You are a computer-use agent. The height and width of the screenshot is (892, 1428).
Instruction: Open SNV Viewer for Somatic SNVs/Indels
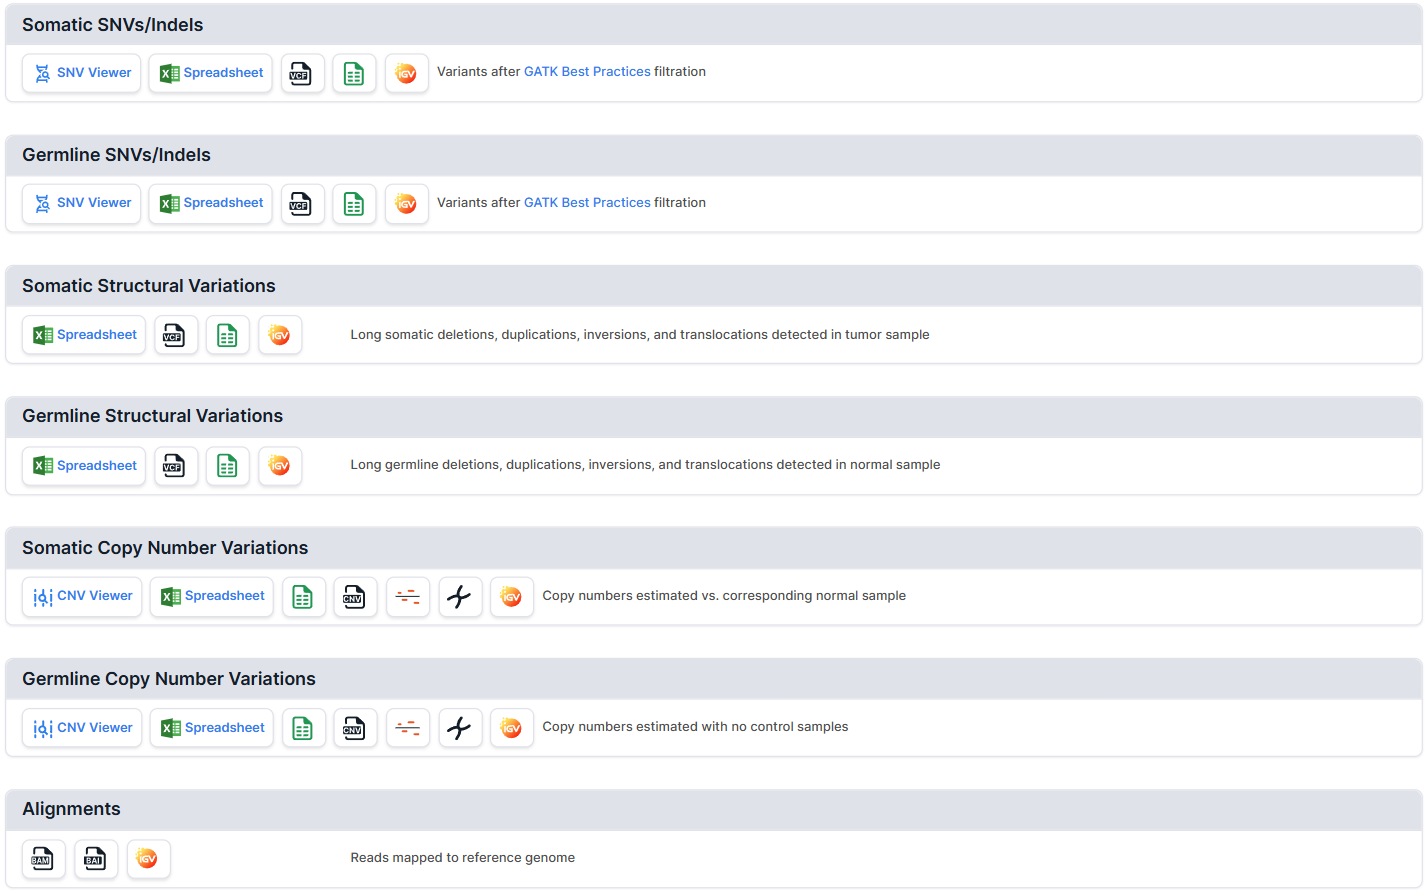(82, 73)
